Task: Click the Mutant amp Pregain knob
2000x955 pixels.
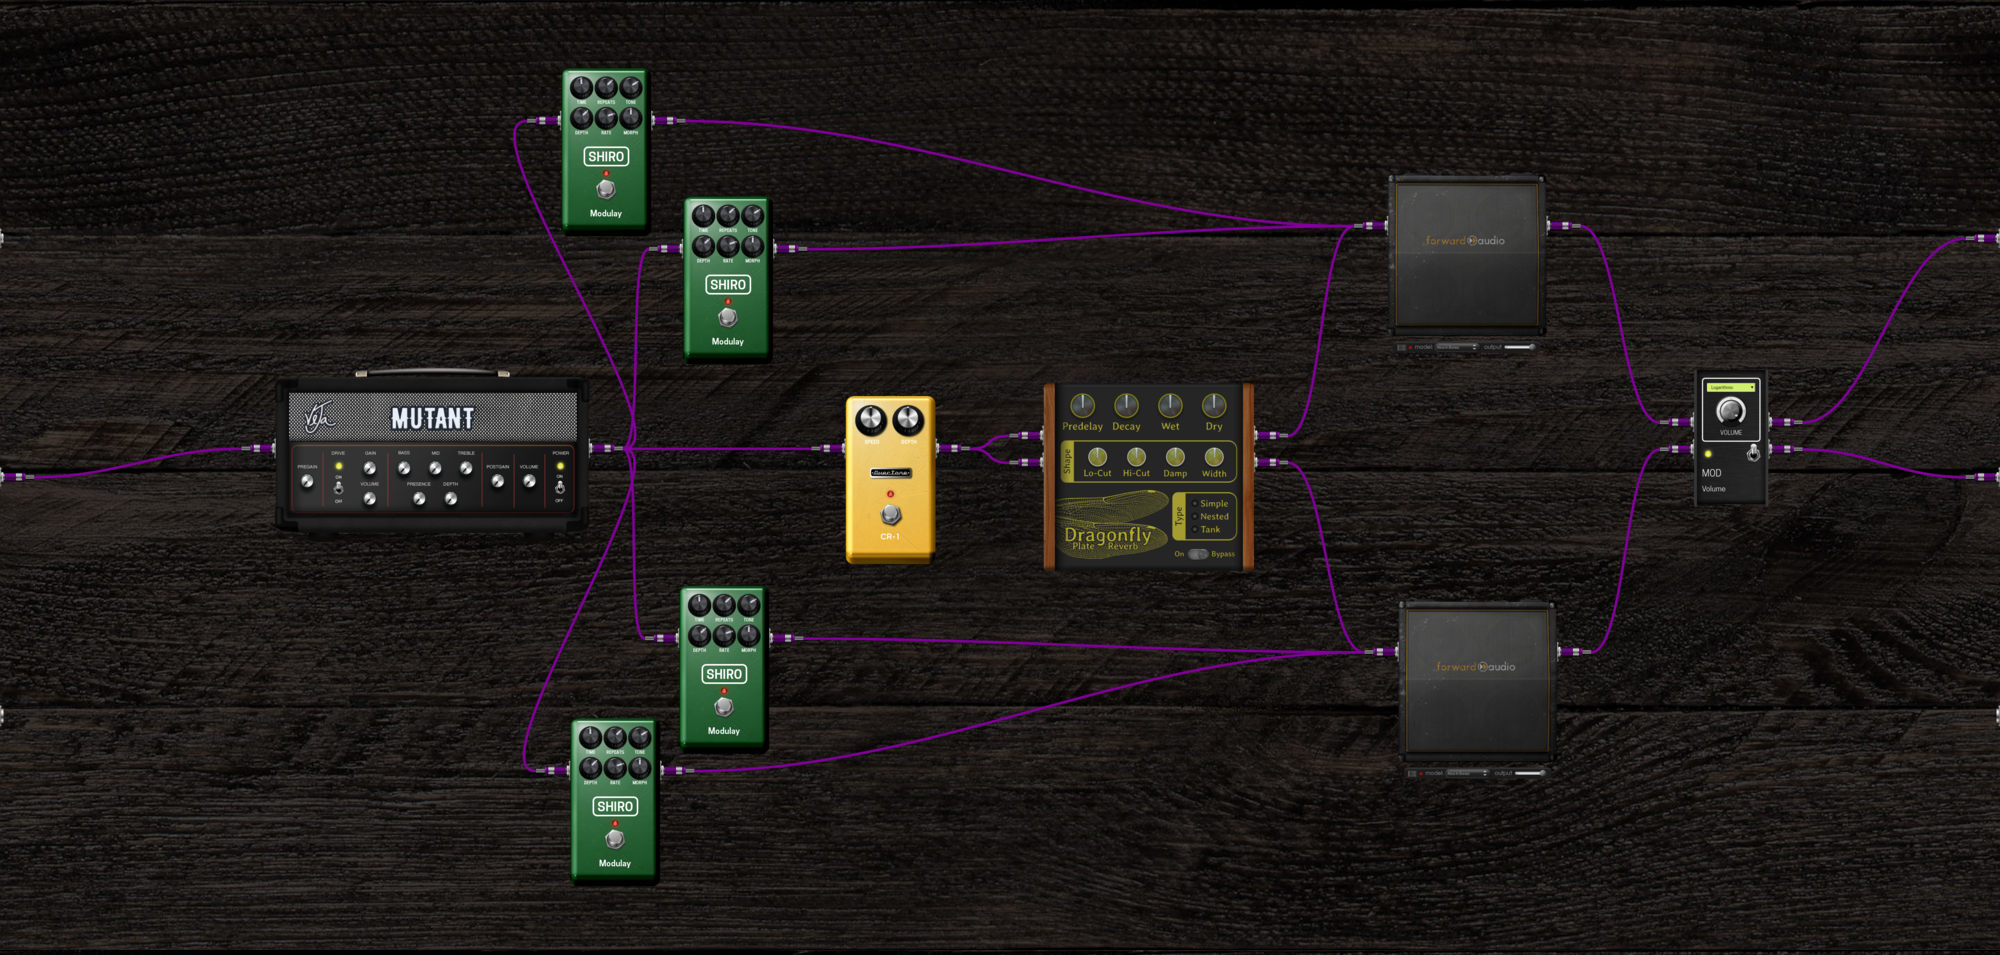Action: pos(307,481)
